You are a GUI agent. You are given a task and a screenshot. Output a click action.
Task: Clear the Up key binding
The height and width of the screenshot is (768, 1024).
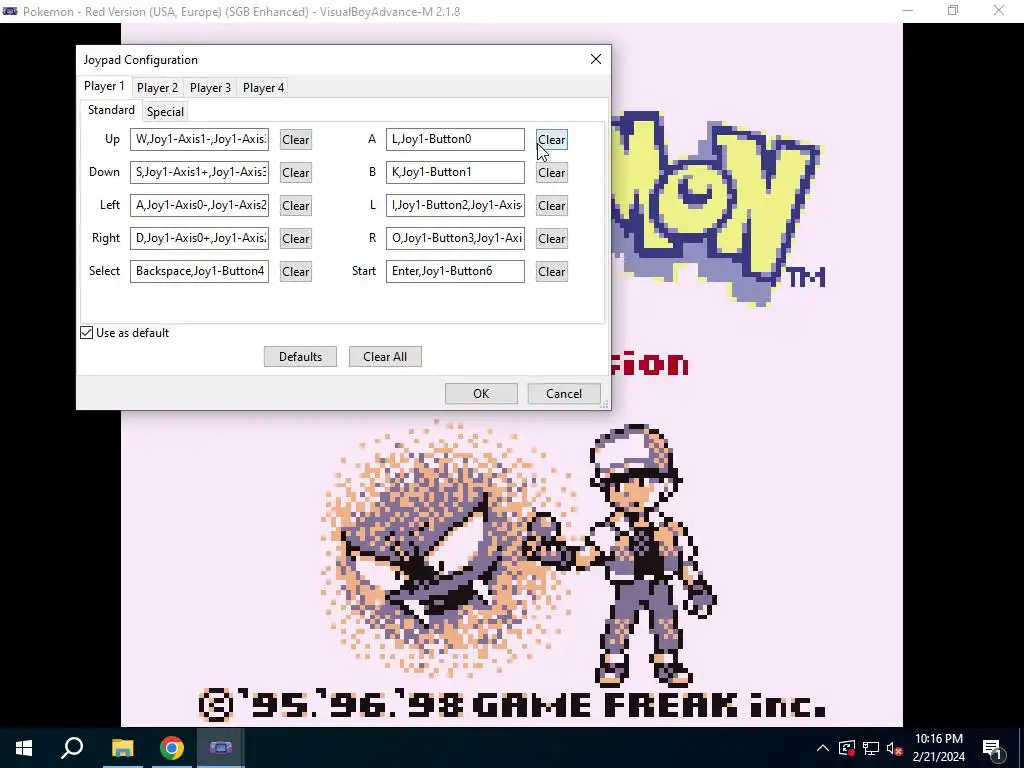click(x=296, y=140)
